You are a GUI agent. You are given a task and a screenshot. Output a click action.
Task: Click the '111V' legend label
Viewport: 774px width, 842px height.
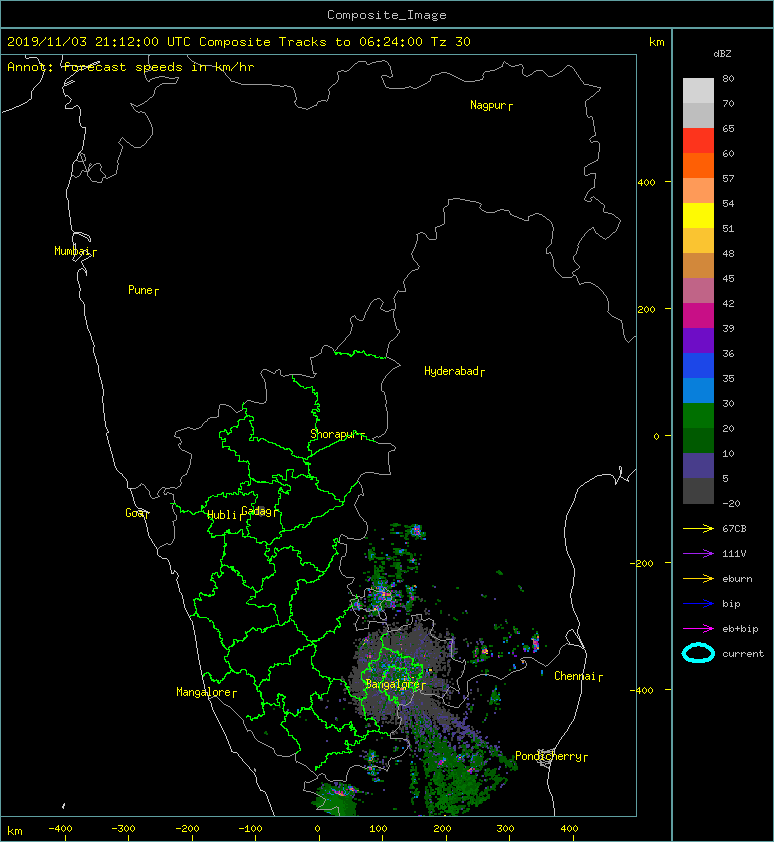point(734,554)
